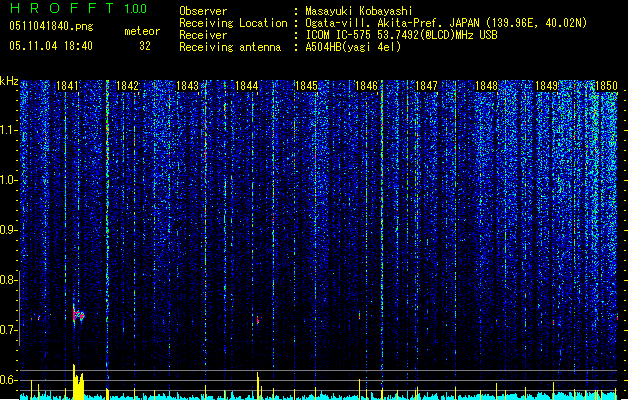
Task: Click the meteor count value 32
Action: click(145, 46)
